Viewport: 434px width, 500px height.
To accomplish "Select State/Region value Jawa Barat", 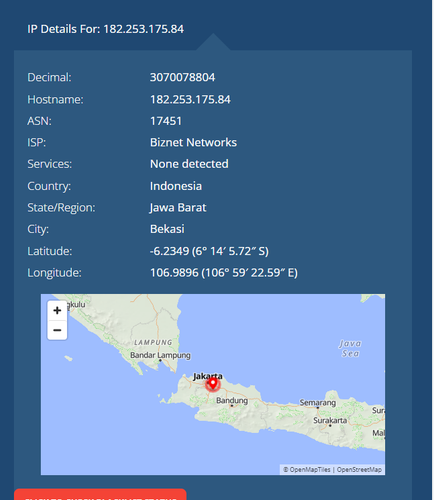I will tap(178, 208).
